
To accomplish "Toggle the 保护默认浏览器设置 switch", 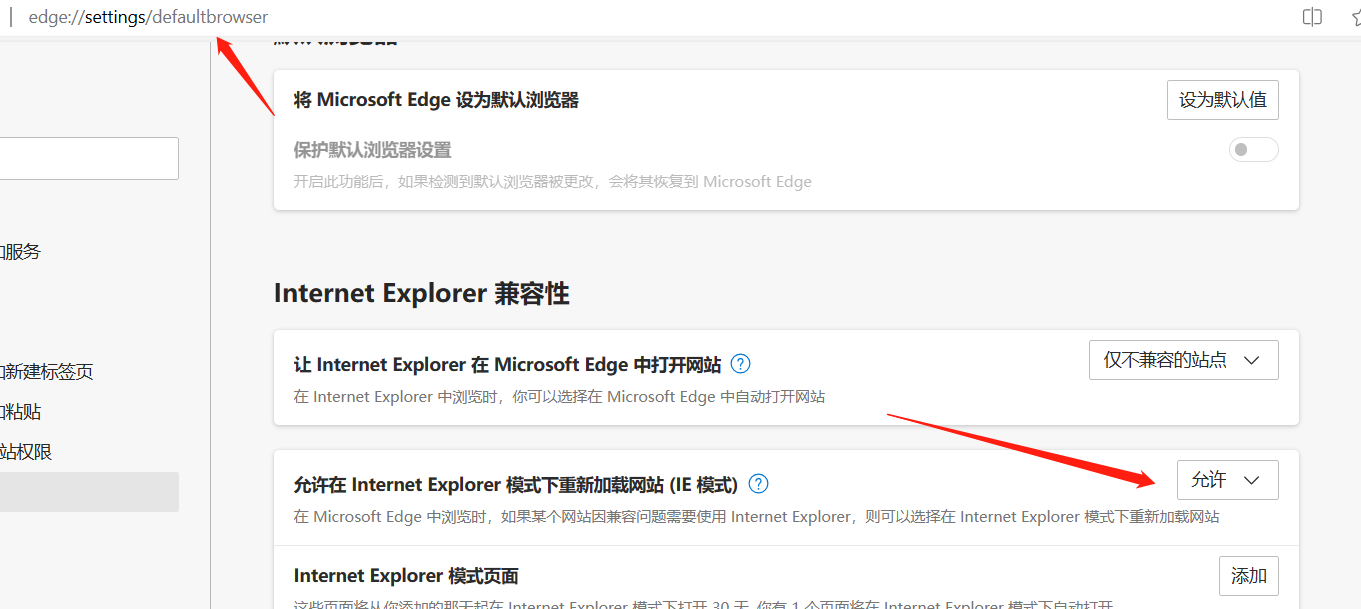I will 1253,150.
